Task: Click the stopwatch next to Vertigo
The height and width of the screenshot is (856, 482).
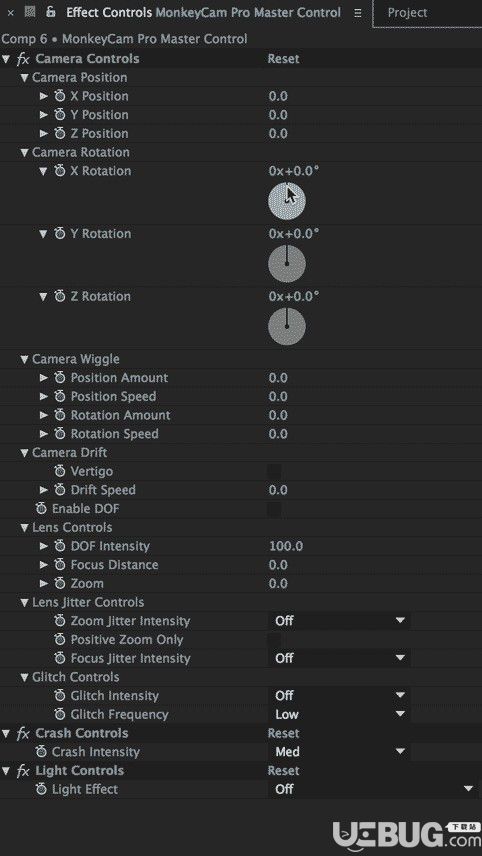Action: point(59,471)
